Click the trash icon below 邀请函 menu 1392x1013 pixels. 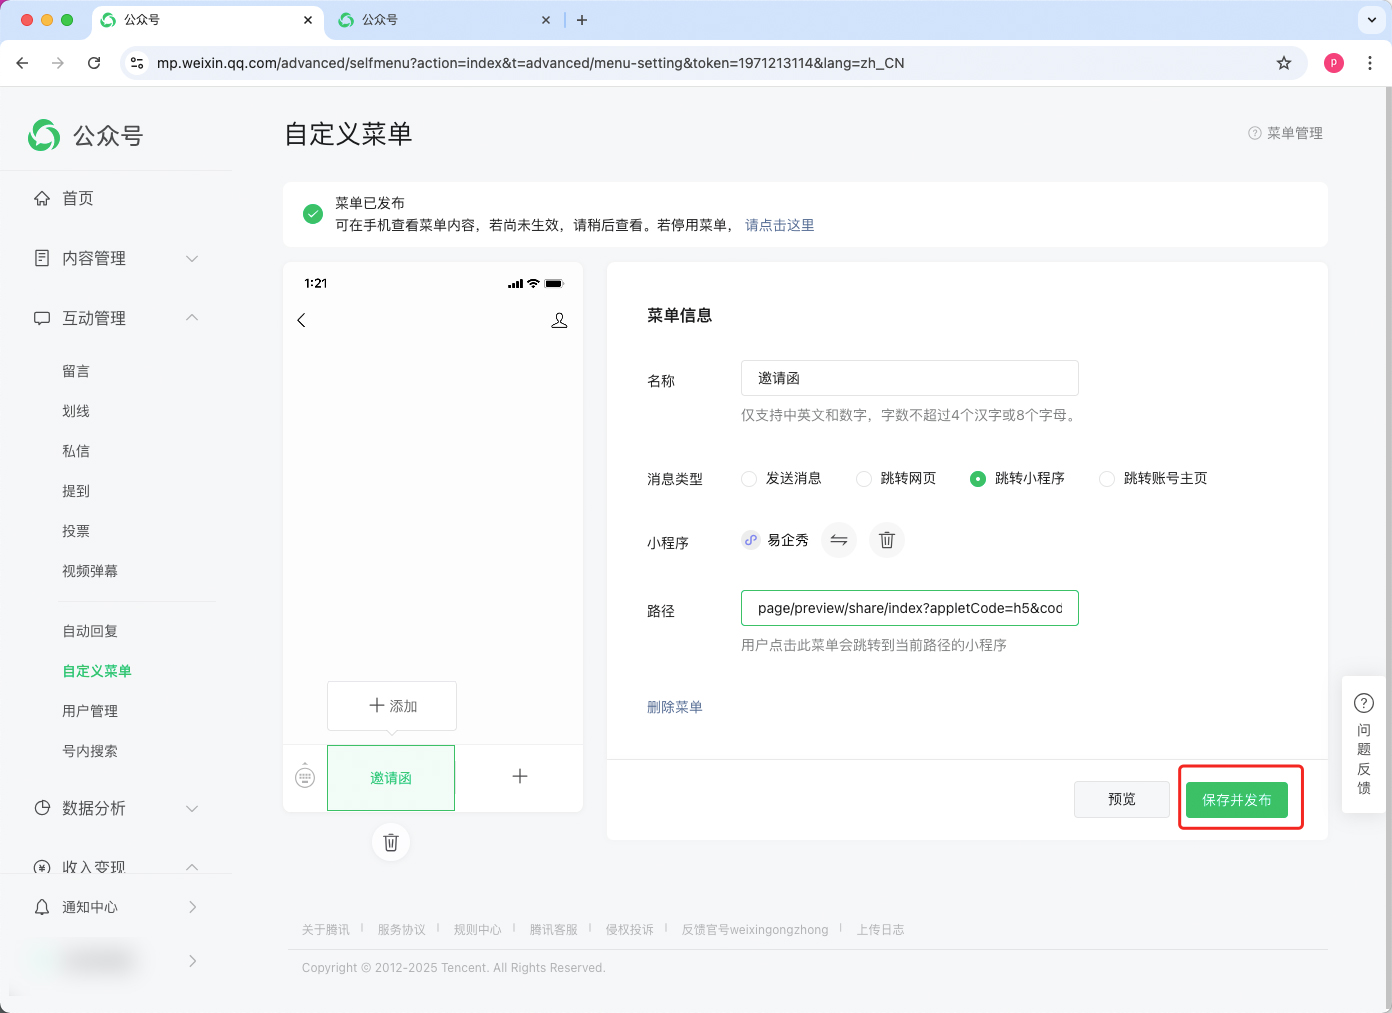391,842
